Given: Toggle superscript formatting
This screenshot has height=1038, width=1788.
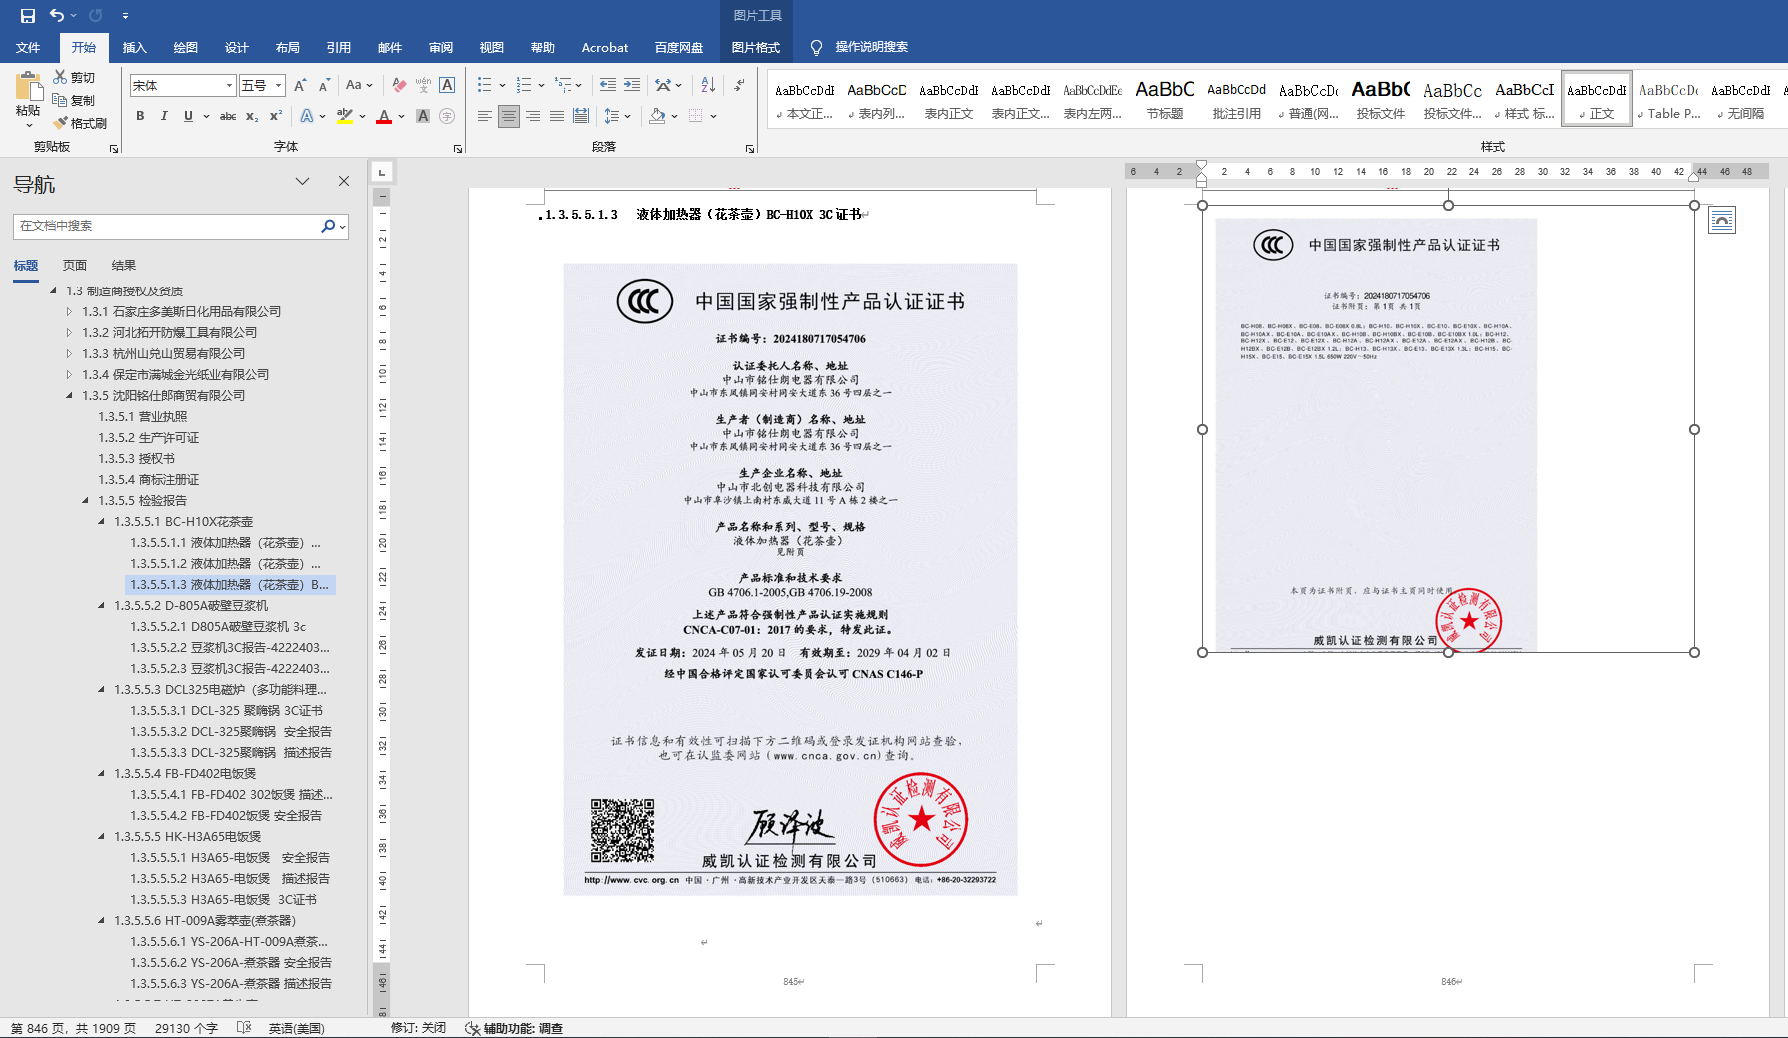Looking at the screenshot, I should [x=276, y=116].
